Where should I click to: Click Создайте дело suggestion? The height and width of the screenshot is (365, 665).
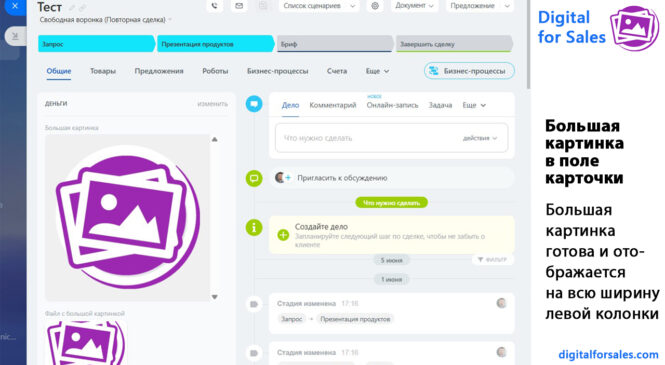(391, 235)
